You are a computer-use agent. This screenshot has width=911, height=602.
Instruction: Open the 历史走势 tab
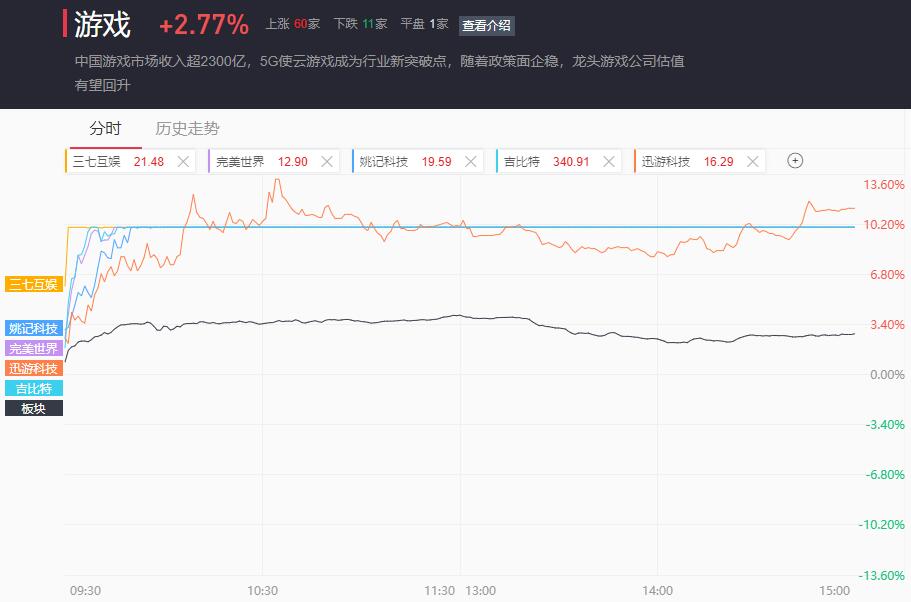pyautogui.click(x=187, y=128)
